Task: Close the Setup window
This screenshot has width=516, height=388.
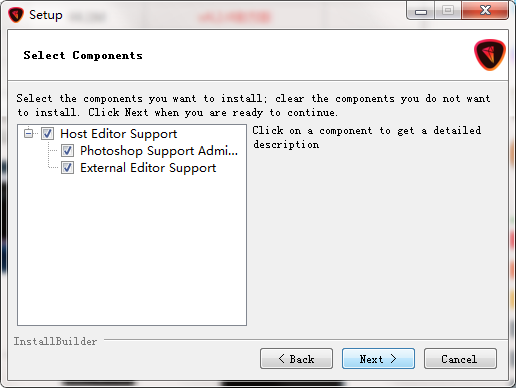Action: tap(485, 11)
